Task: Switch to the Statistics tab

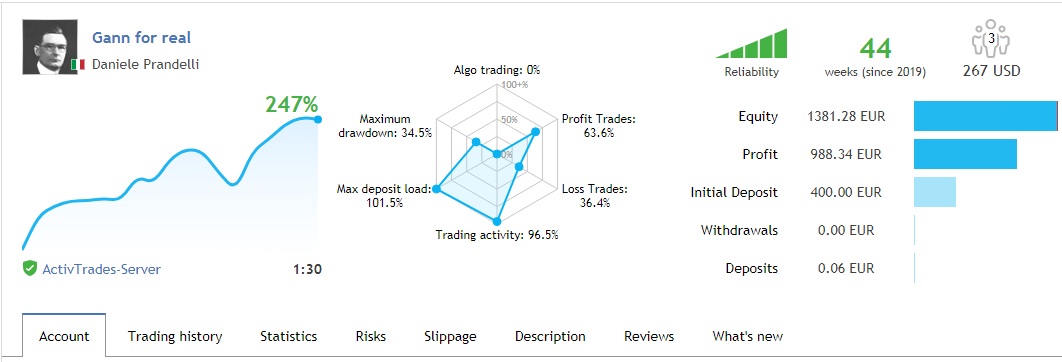Action: [289, 336]
